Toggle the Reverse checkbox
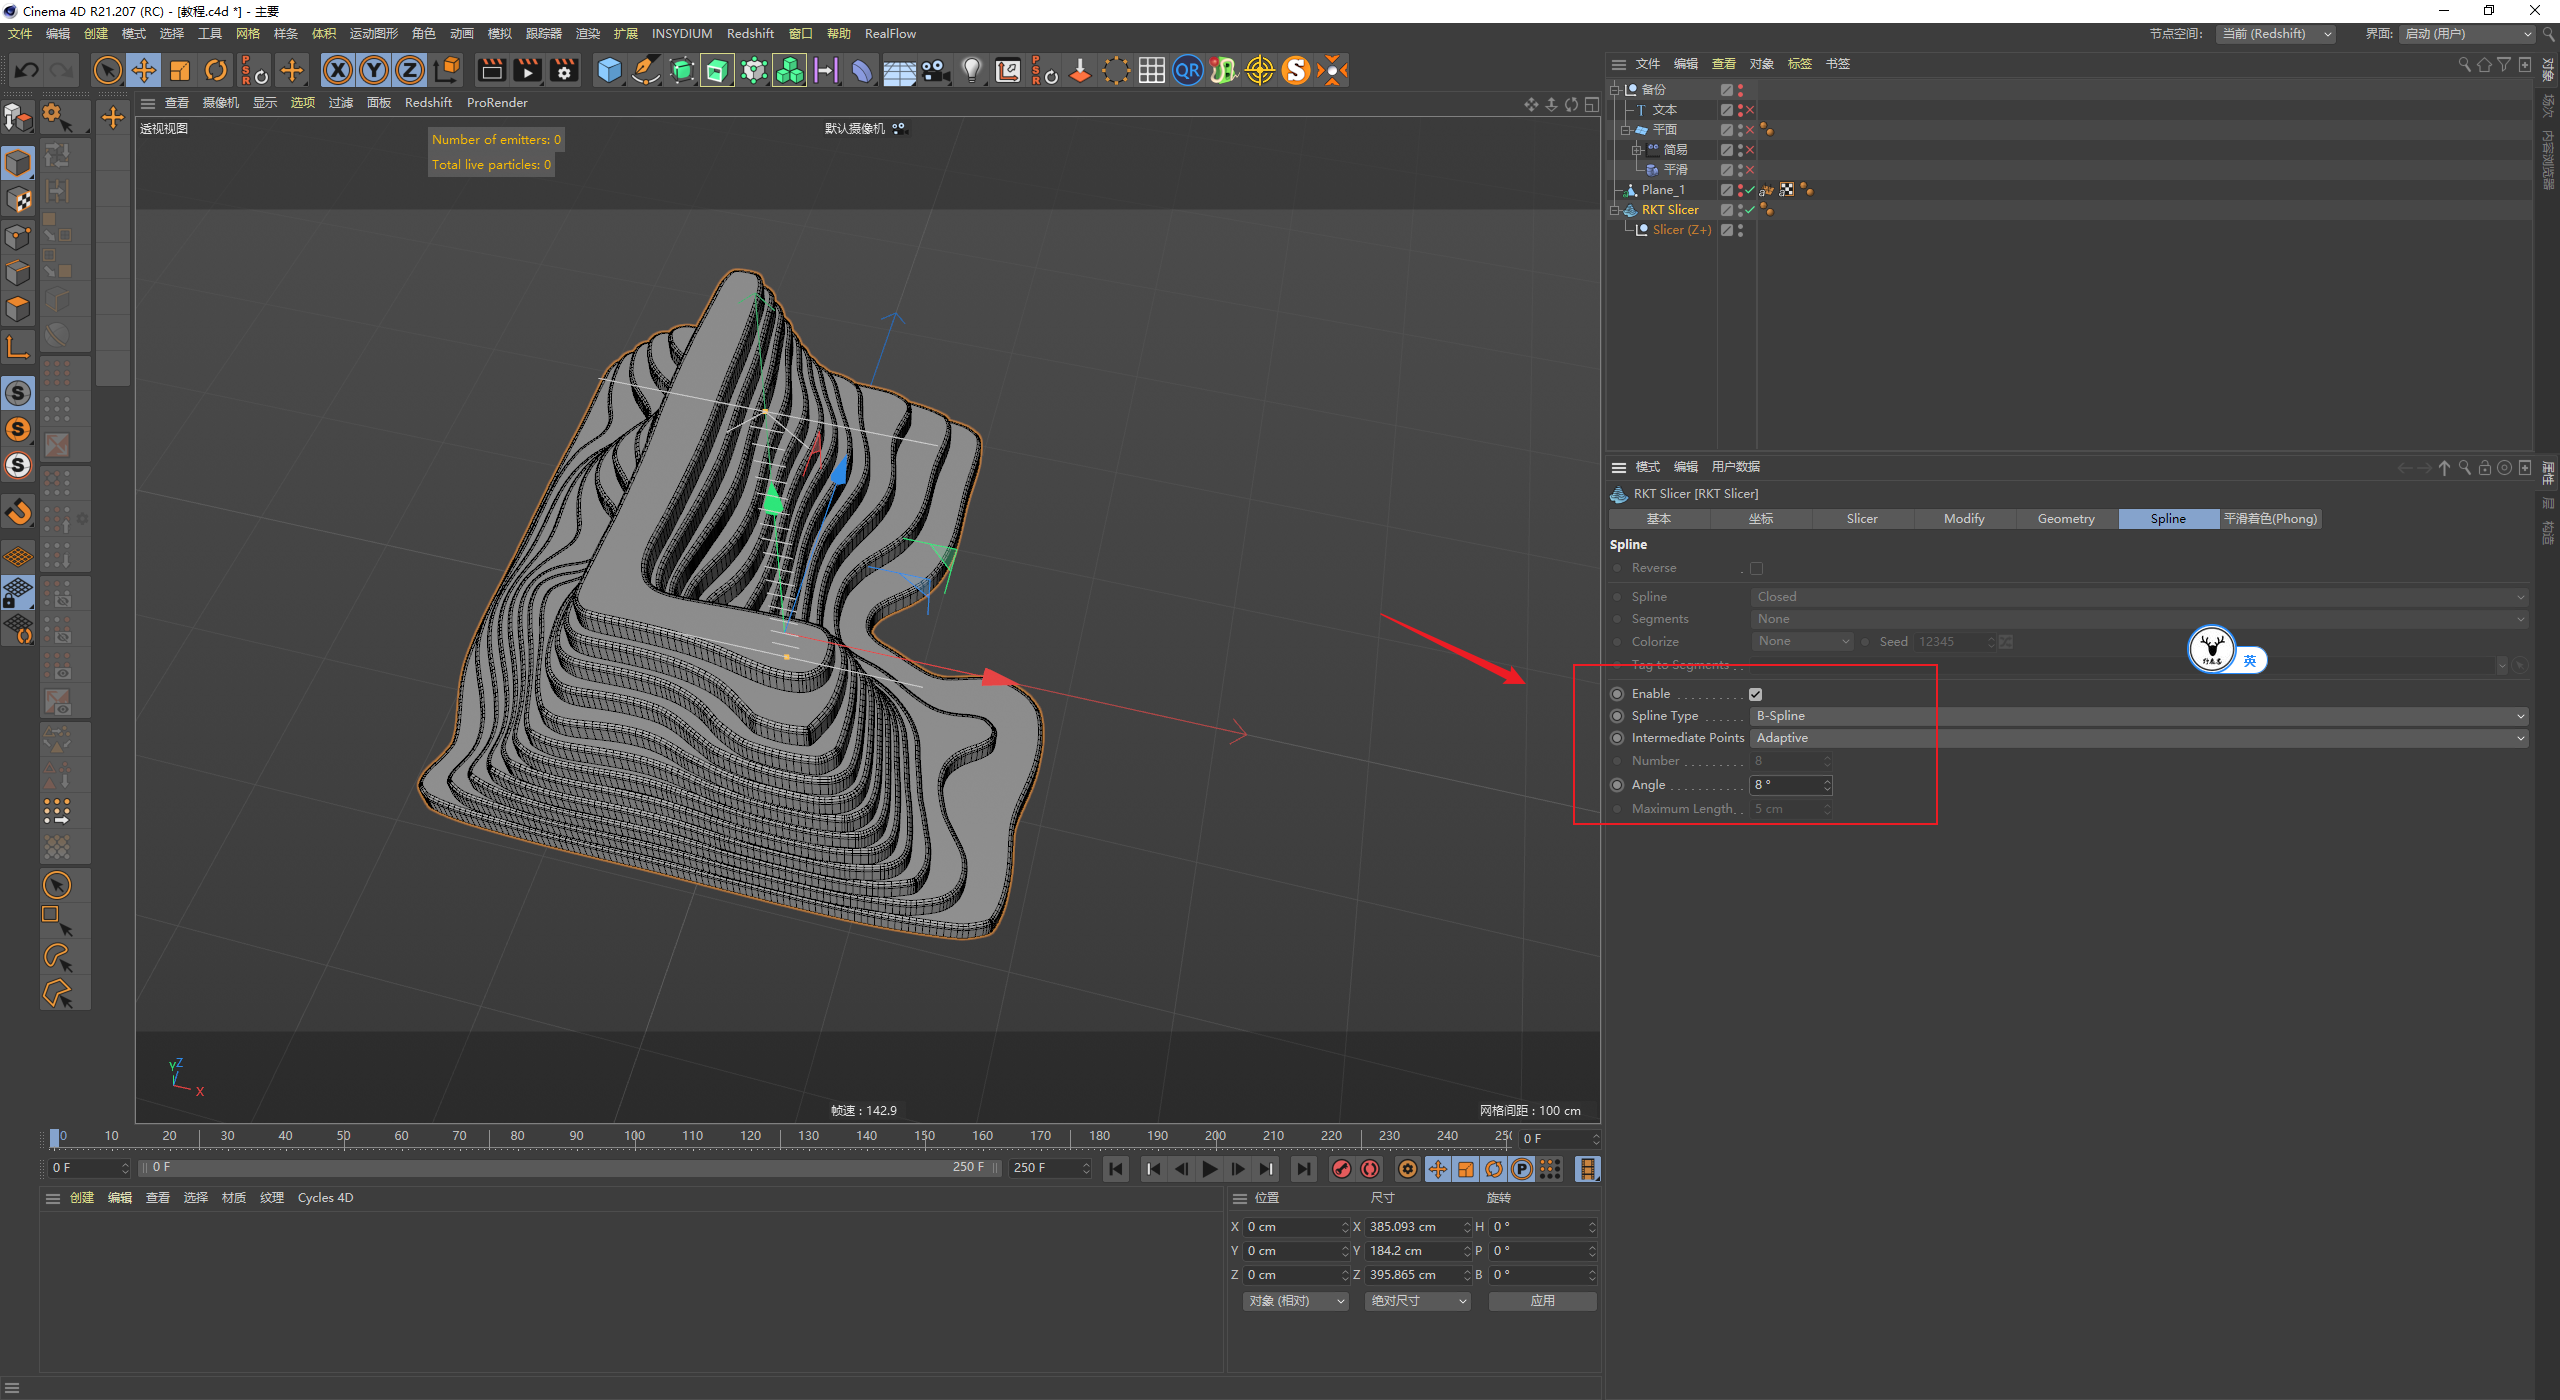Viewport: 2560px width, 1400px height. pos(1756,568)
